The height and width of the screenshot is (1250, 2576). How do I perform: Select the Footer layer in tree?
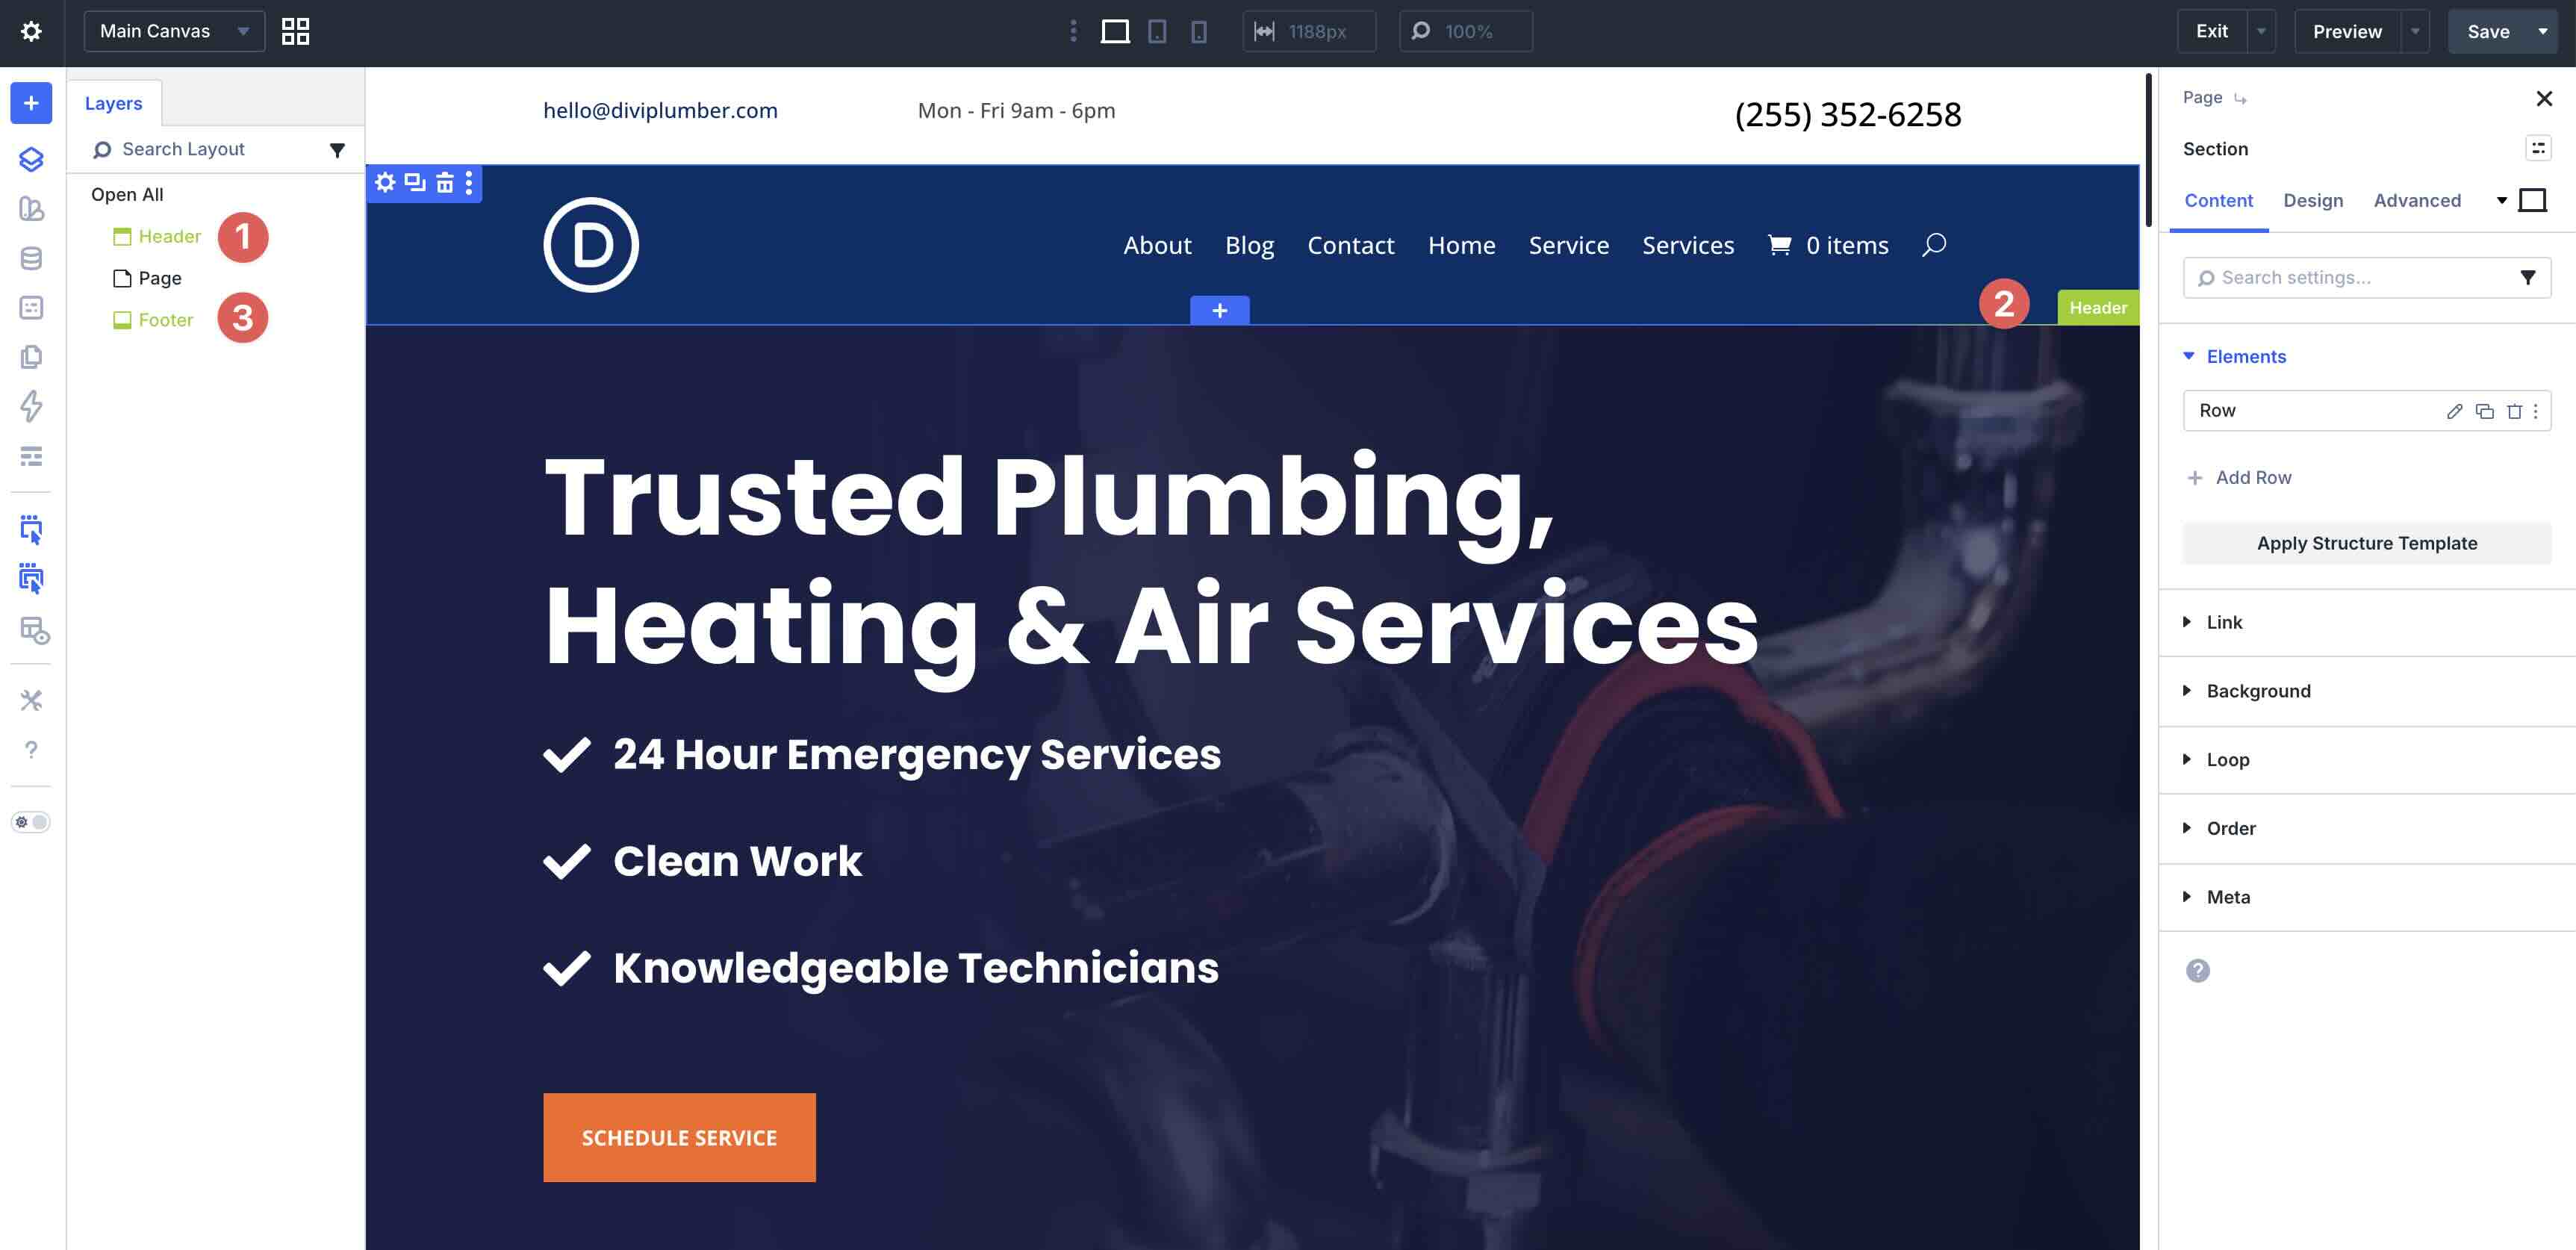tap(165, 320)
